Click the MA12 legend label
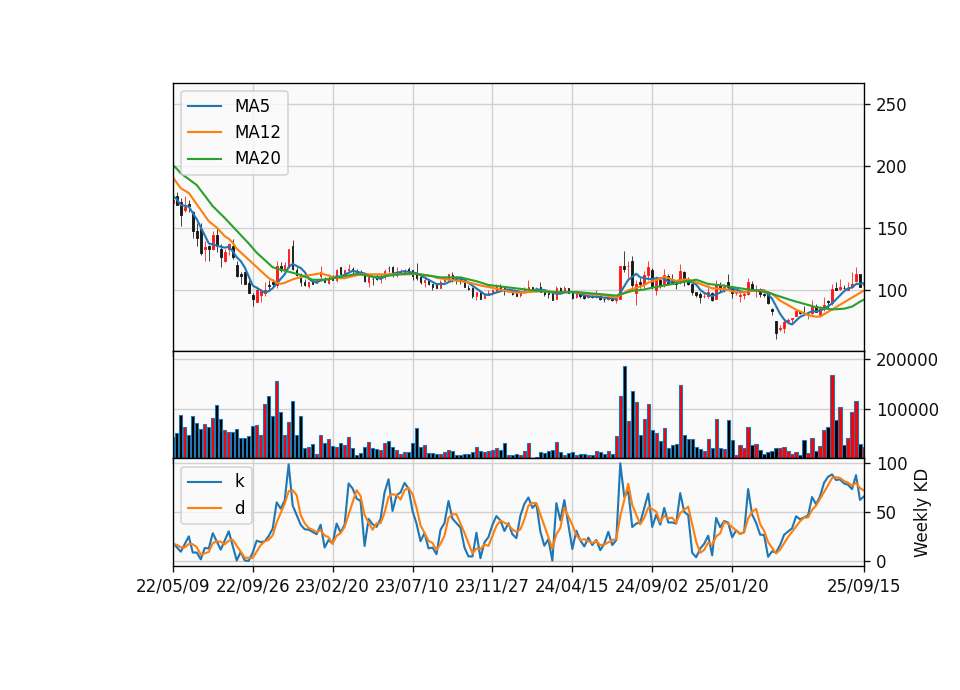960x690 pixels. (257, 132)
